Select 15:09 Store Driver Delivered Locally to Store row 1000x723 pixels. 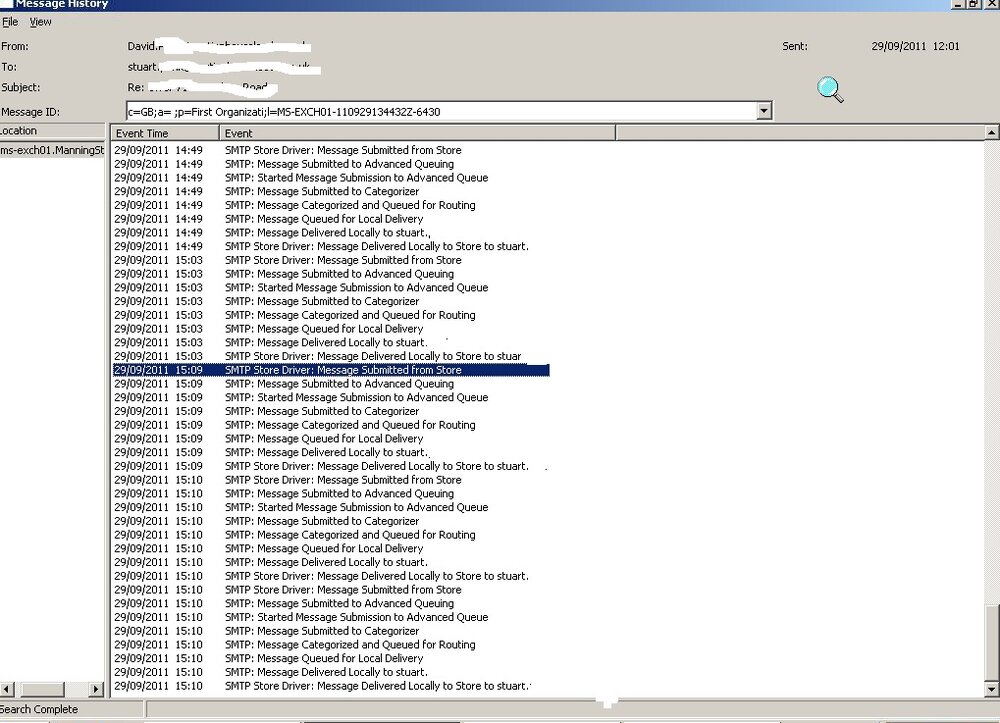pos(321,466)
